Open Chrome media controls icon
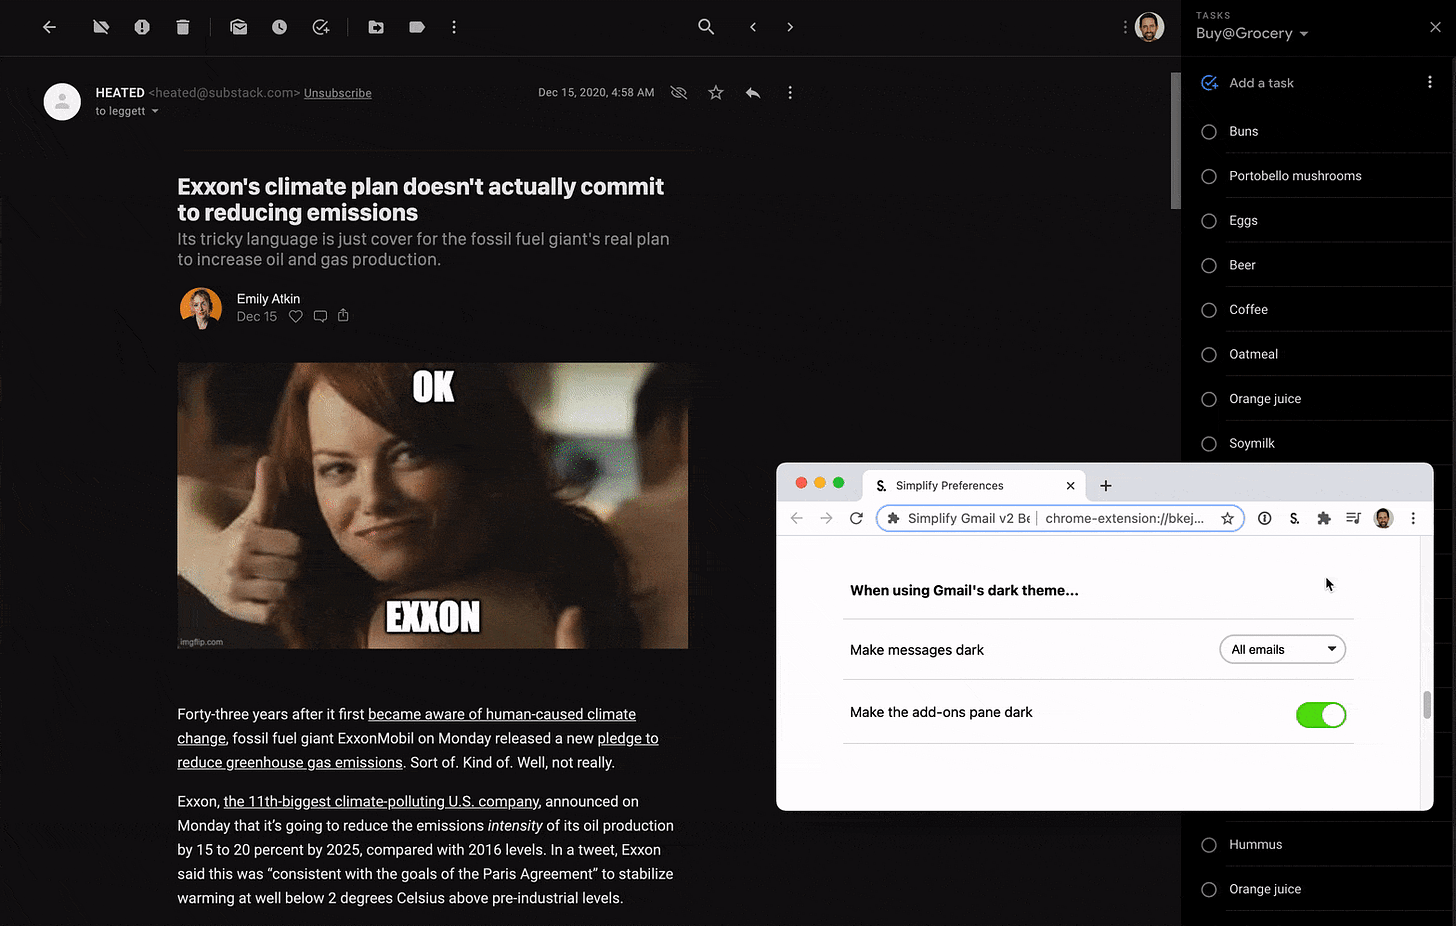Viewport: 1456px width, 926px height. pyautogui.click(x=1353, y=518)
